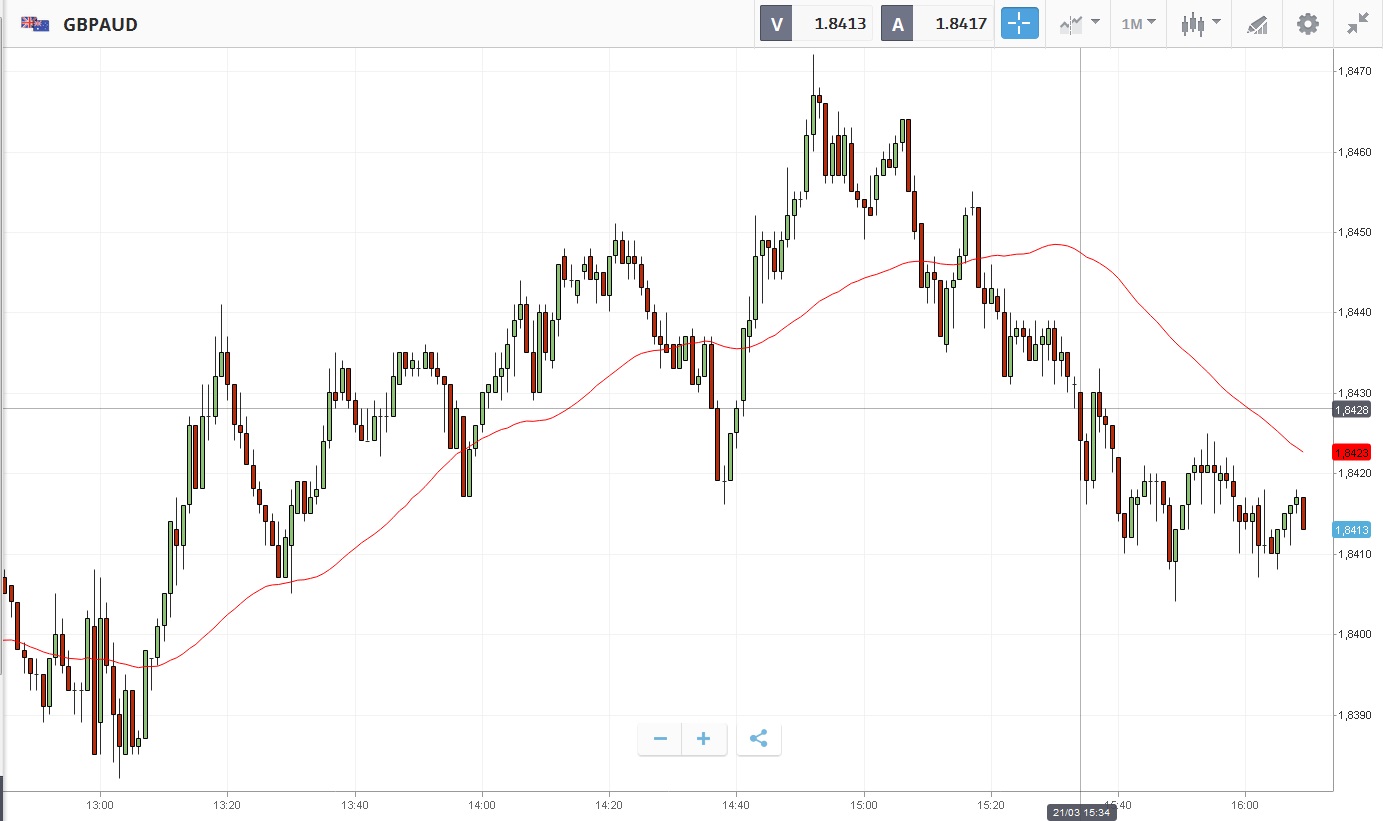Click the A buy price 1.8417 button
1383x821 pixels.
[x=937, y=24]
